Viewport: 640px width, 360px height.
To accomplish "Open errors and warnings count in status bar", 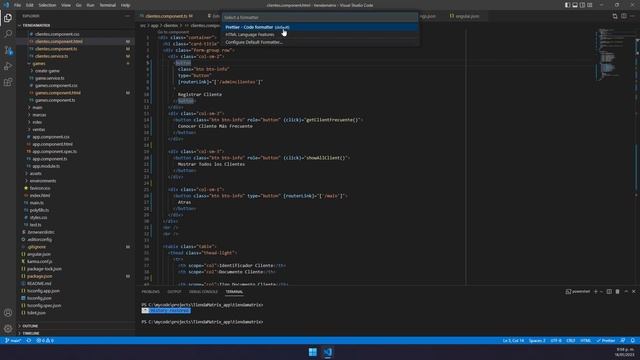I will pyautogui.click(x=45, y=340).
